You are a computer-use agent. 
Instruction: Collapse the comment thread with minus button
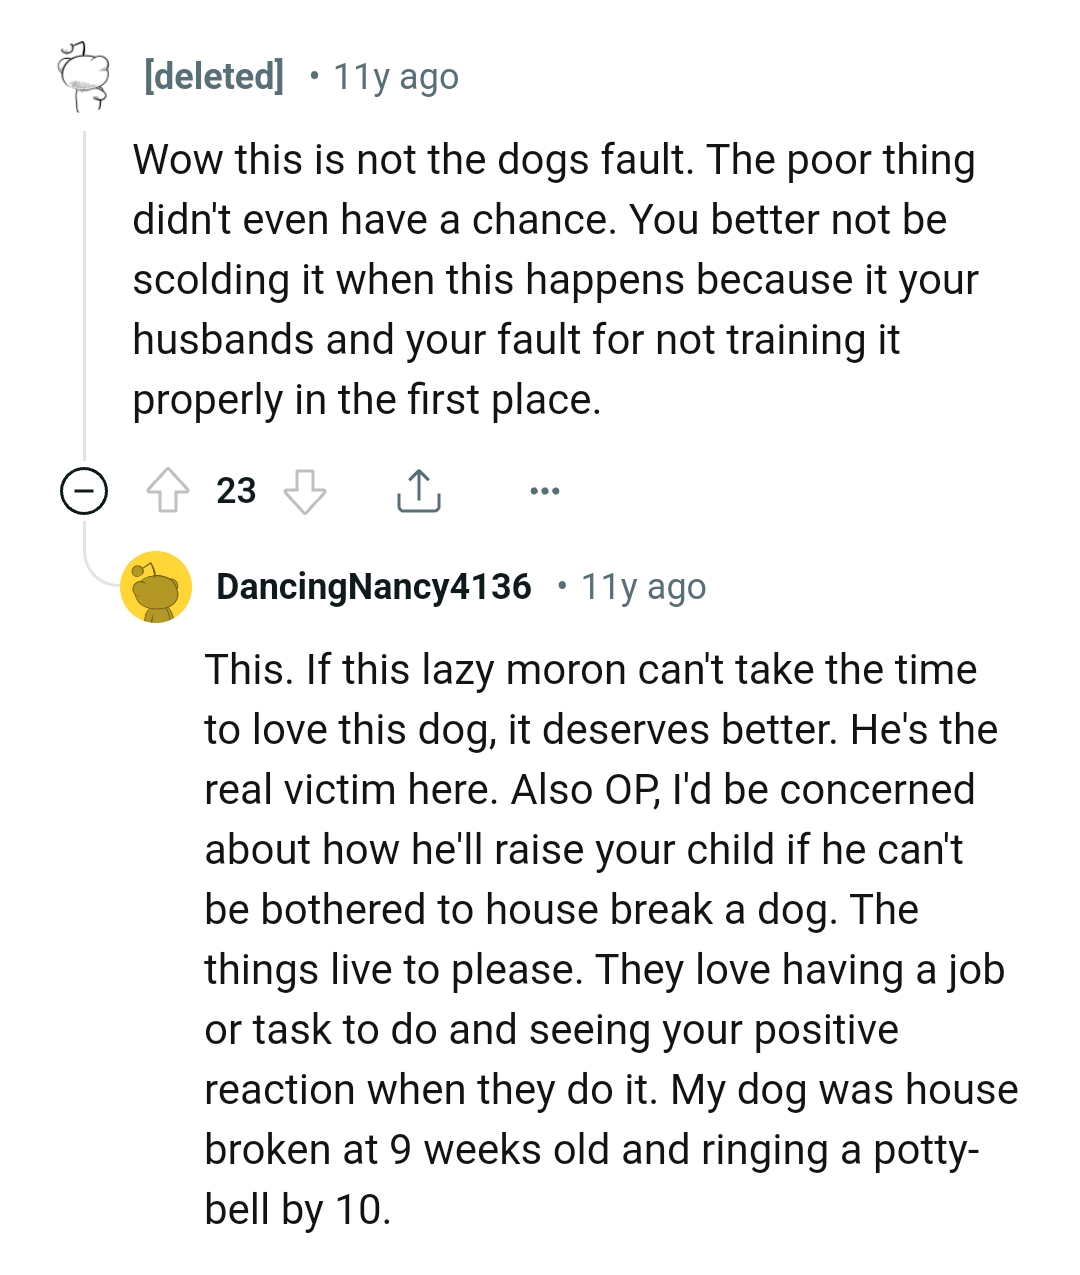(x=85, y=490)
